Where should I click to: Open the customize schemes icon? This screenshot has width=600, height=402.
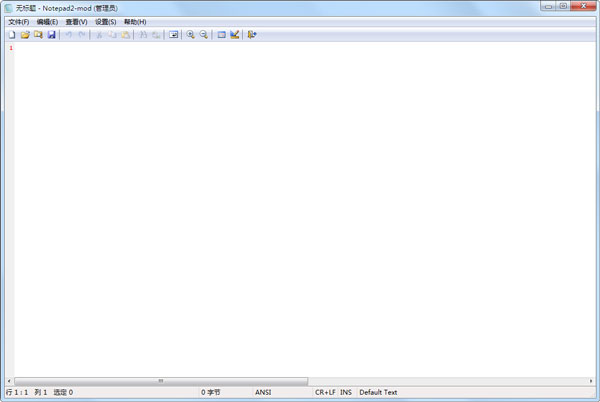pos(235,35)
